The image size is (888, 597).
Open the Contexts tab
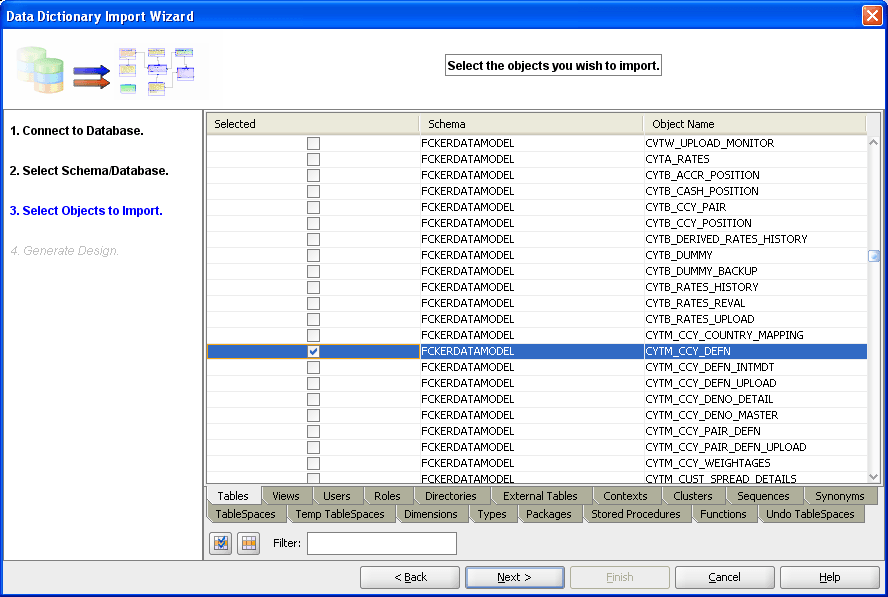click(x=625, y=496)
